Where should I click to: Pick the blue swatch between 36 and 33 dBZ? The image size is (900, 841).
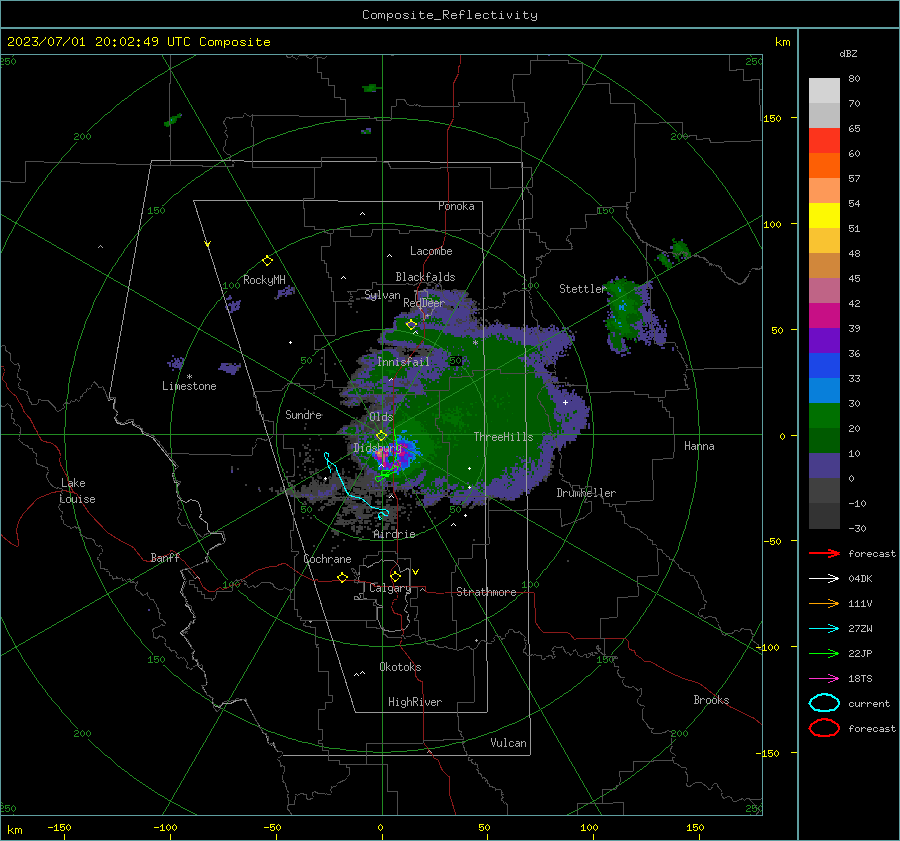tap(824, 366)
